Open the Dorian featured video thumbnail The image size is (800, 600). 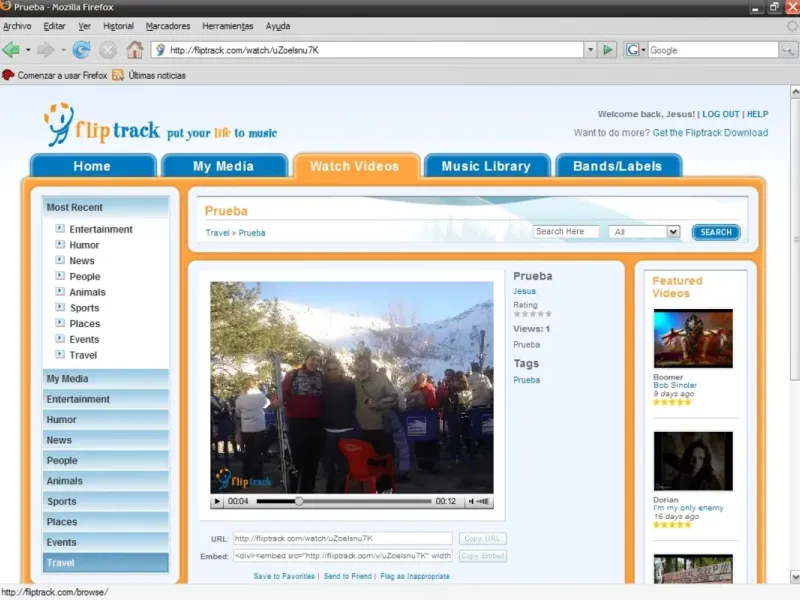693,461
